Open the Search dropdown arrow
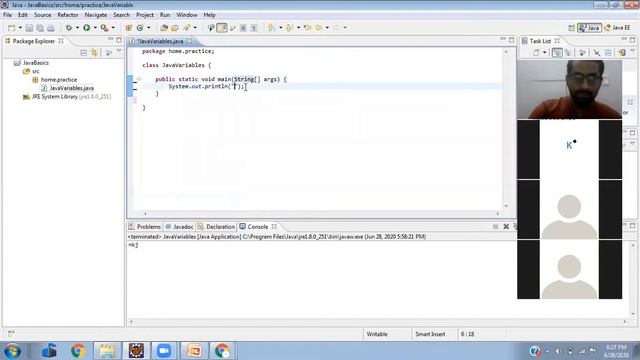Viewport: 640px width, 360px height. click(195, 28)
